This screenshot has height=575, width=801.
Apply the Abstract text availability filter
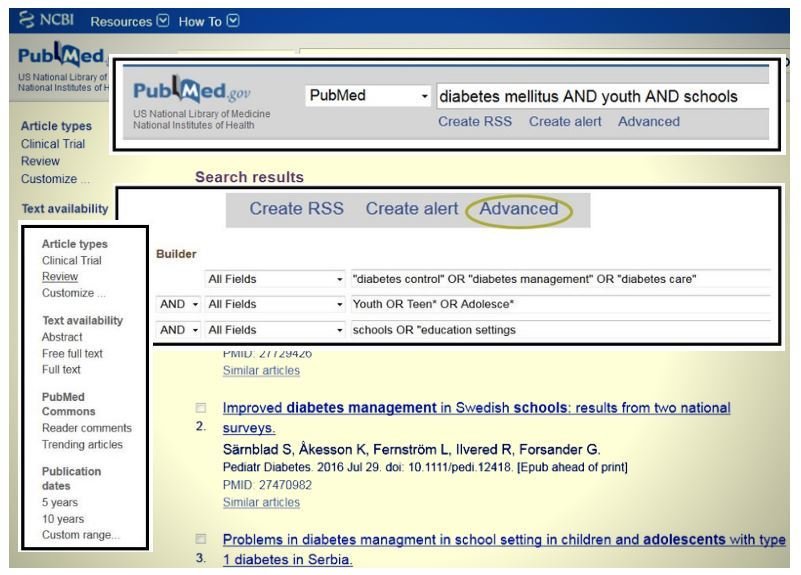pyautogui.click(x=62, y=337)
